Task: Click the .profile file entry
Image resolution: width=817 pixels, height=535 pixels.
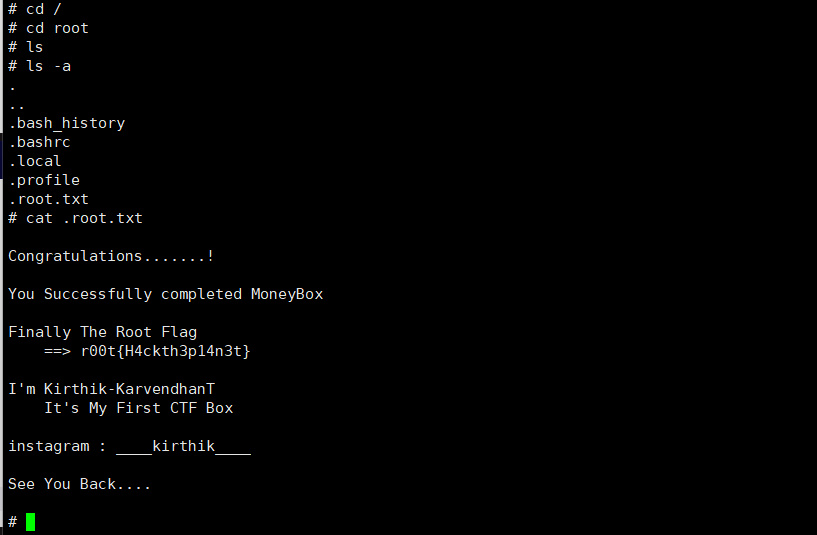Action: click(44, 180)
